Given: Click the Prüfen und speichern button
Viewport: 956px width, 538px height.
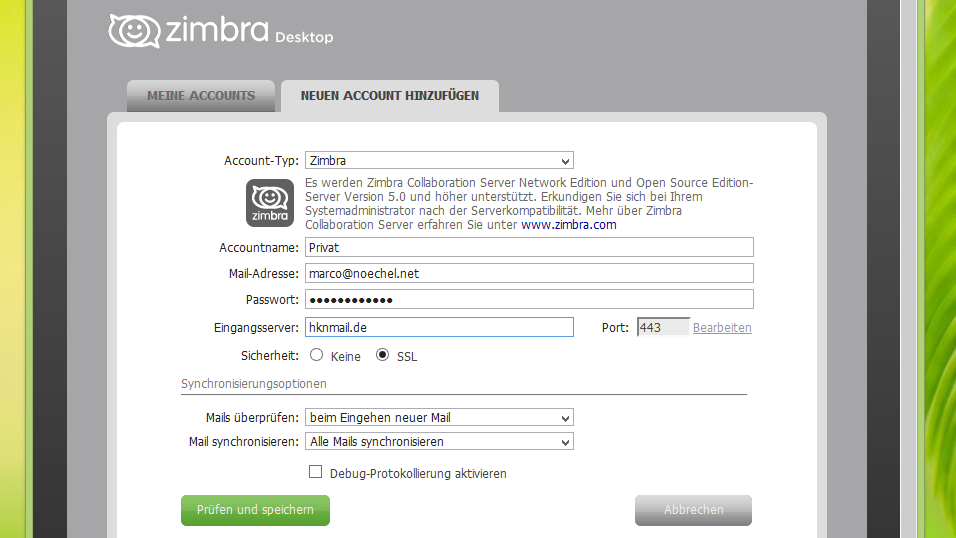Looking at the screenshot, I should tap(255, 510).
